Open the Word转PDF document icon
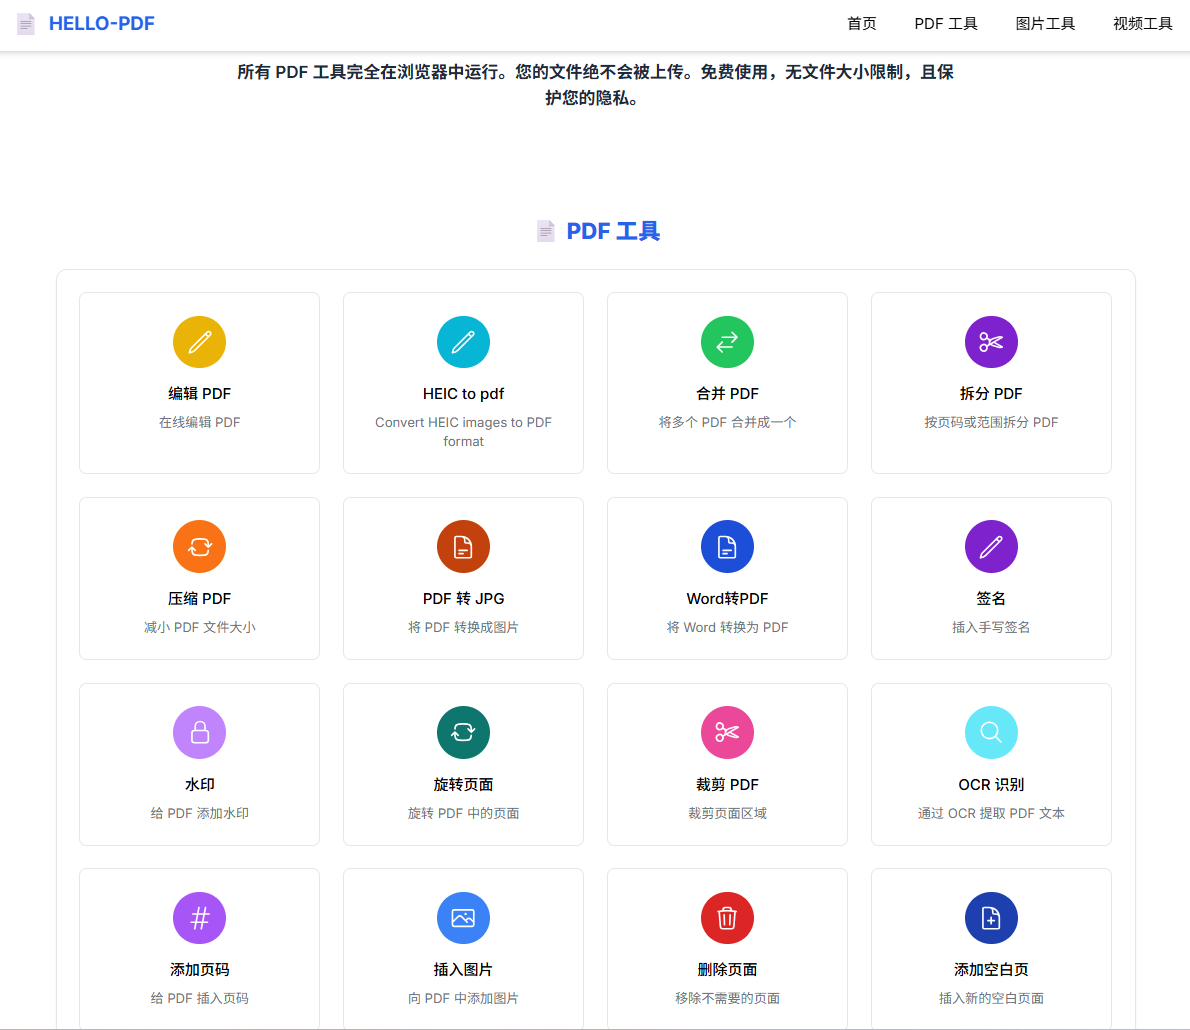Viewport: 1190px width, 1030px height. [x=727, y=546]
